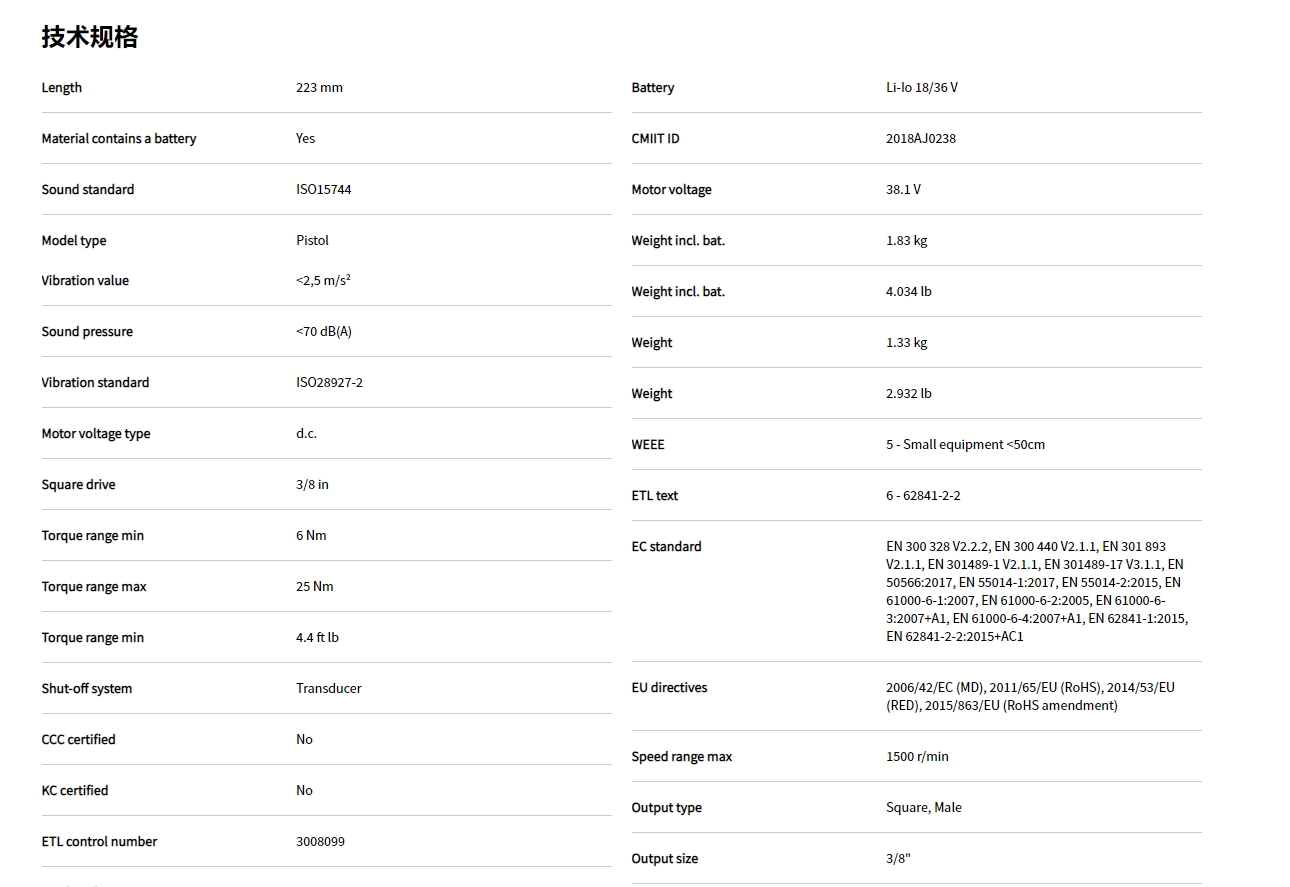Click the EU directives label
The height and width of the screenshot is (887, 1290).
669,688
